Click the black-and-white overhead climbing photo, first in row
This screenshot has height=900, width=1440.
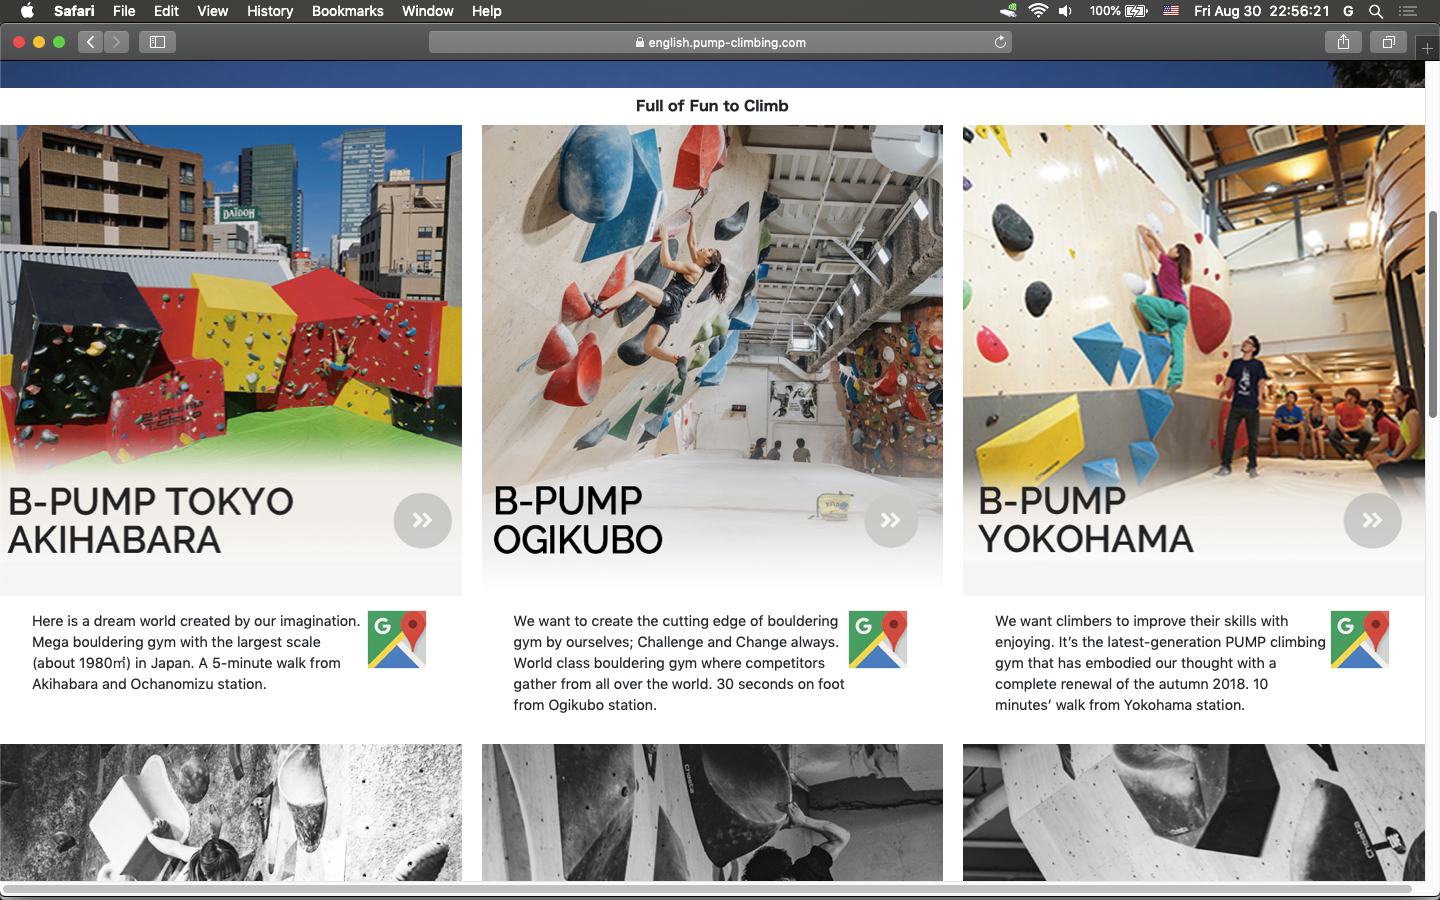click(231, 812)
